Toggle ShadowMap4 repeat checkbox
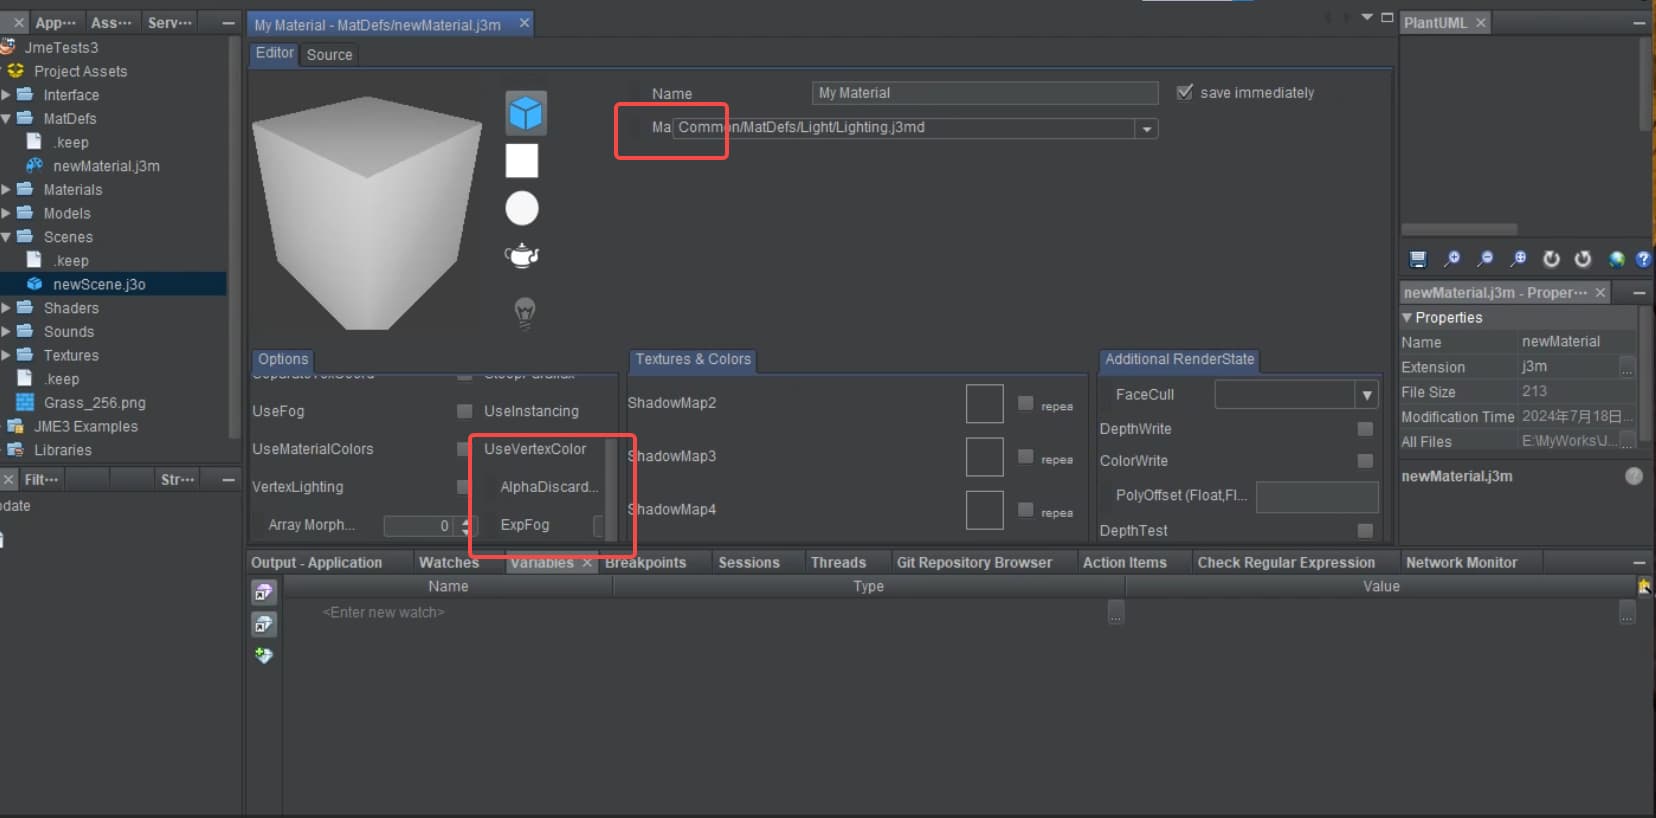 [1025, 509]
